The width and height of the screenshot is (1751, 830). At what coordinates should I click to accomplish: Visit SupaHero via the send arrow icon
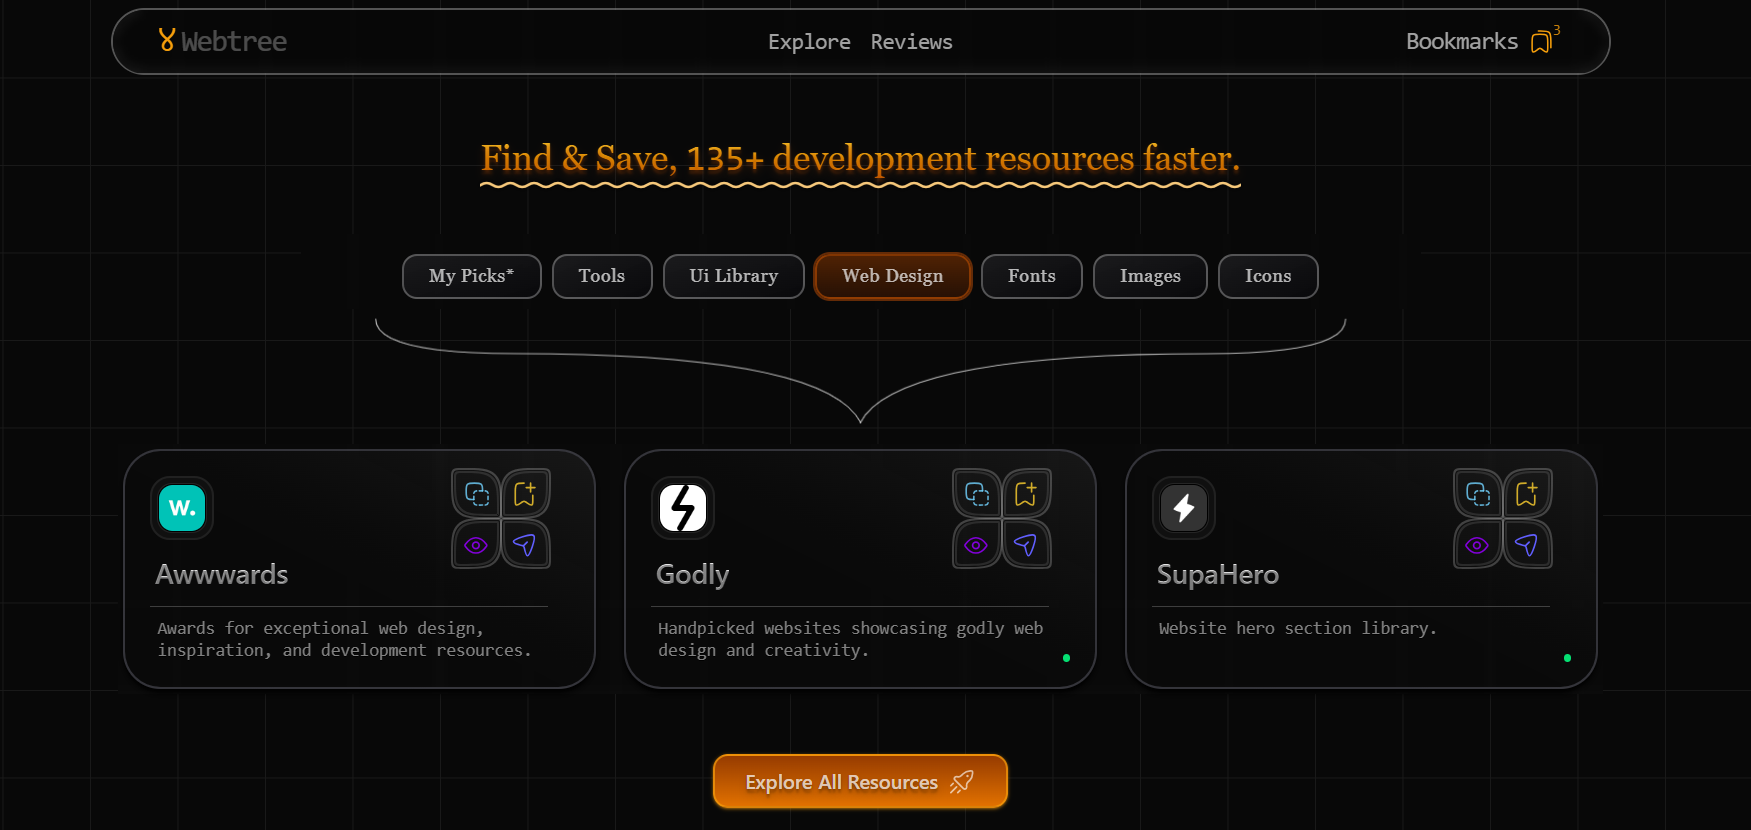[1527, 545]
